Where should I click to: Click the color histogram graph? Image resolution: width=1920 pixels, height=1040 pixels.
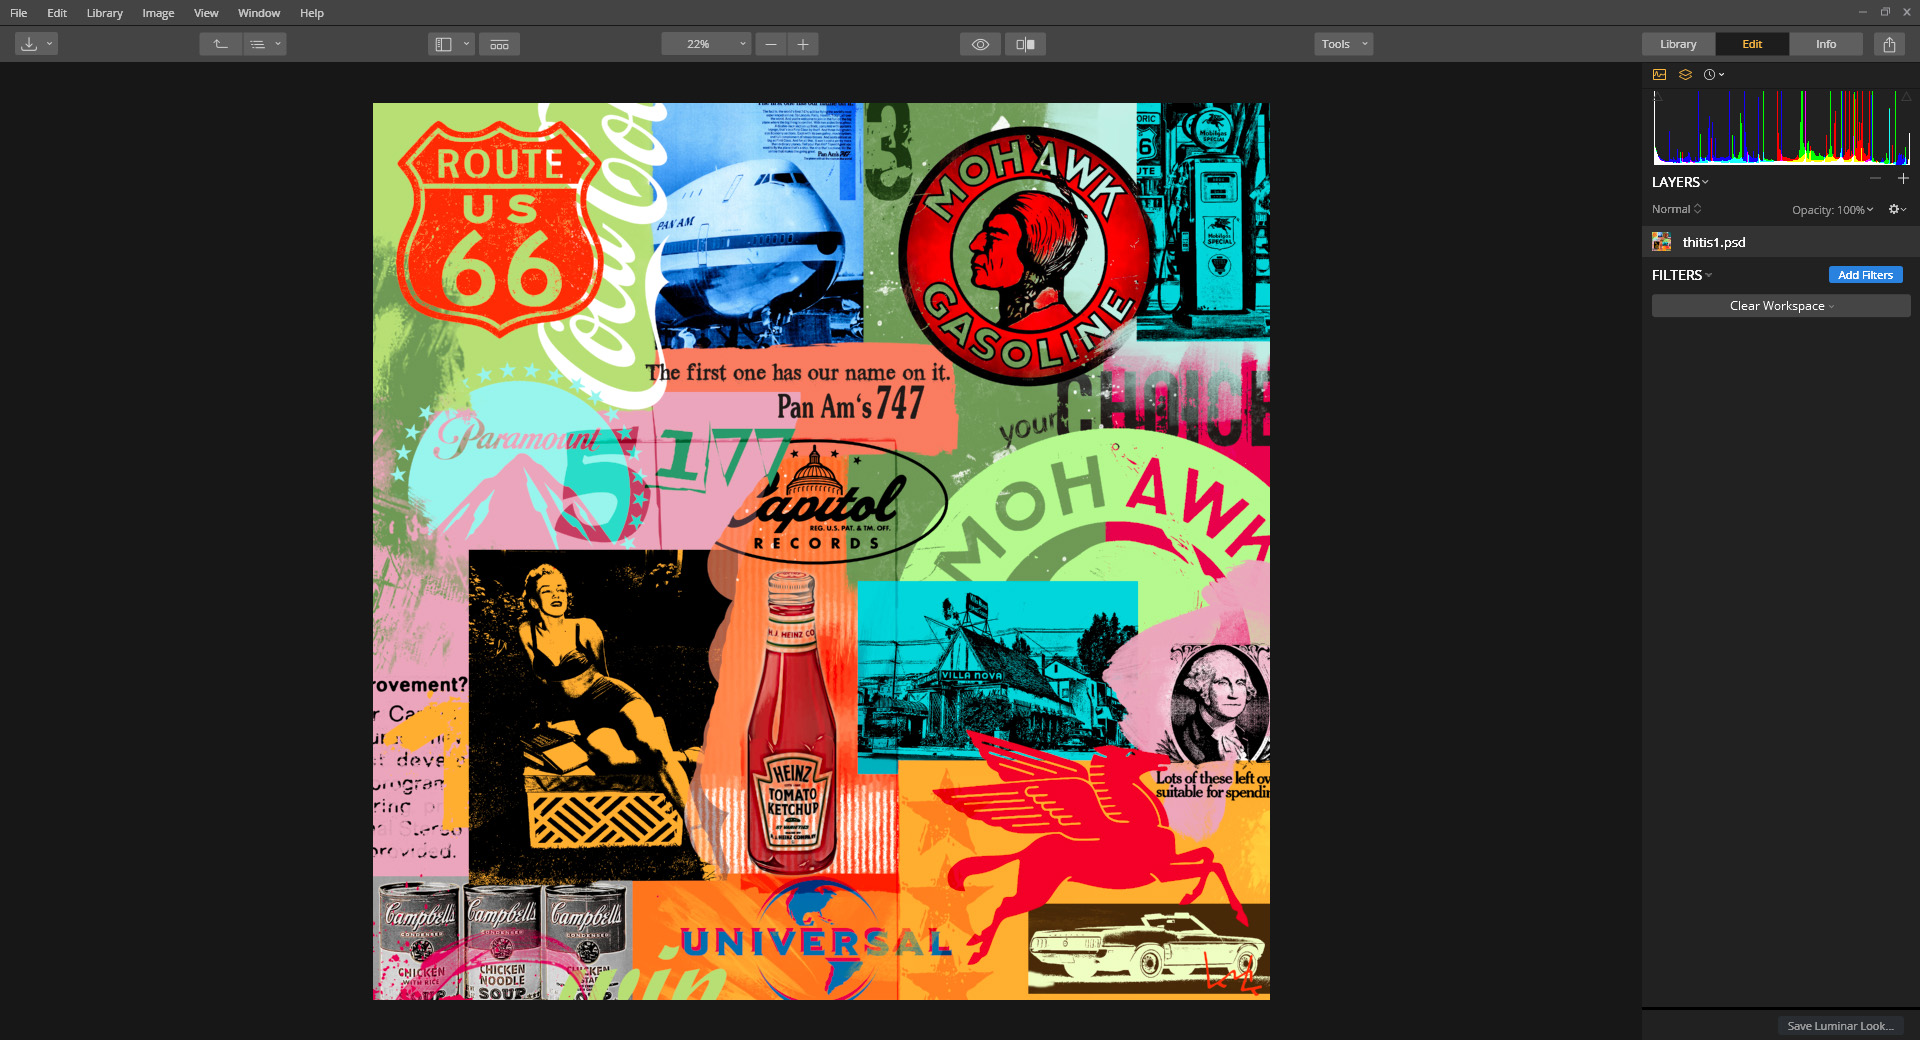(1781, 127)
